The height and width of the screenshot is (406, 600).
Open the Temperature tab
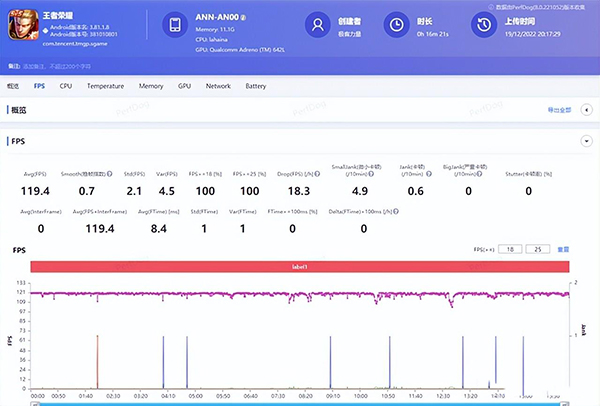point(105,87)
